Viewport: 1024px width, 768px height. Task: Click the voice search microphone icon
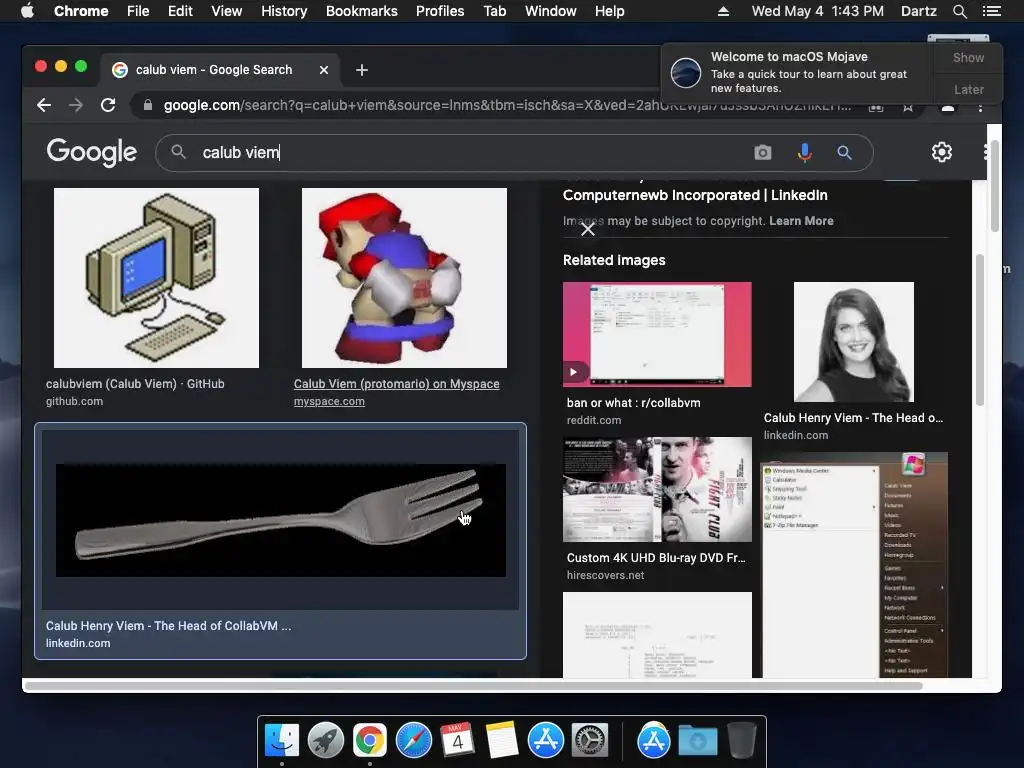coord(805,153)
